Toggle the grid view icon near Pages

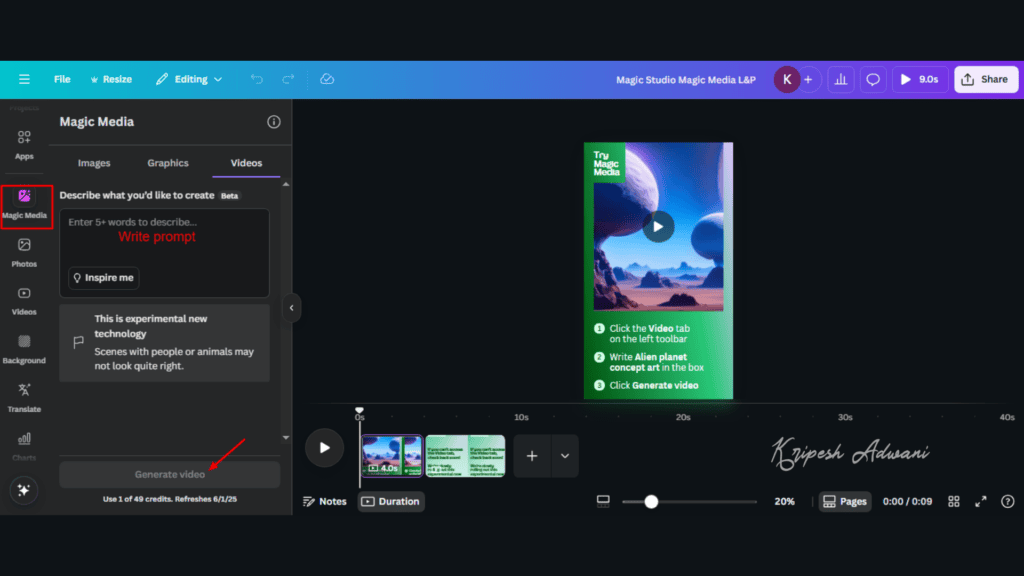[953, 501]
